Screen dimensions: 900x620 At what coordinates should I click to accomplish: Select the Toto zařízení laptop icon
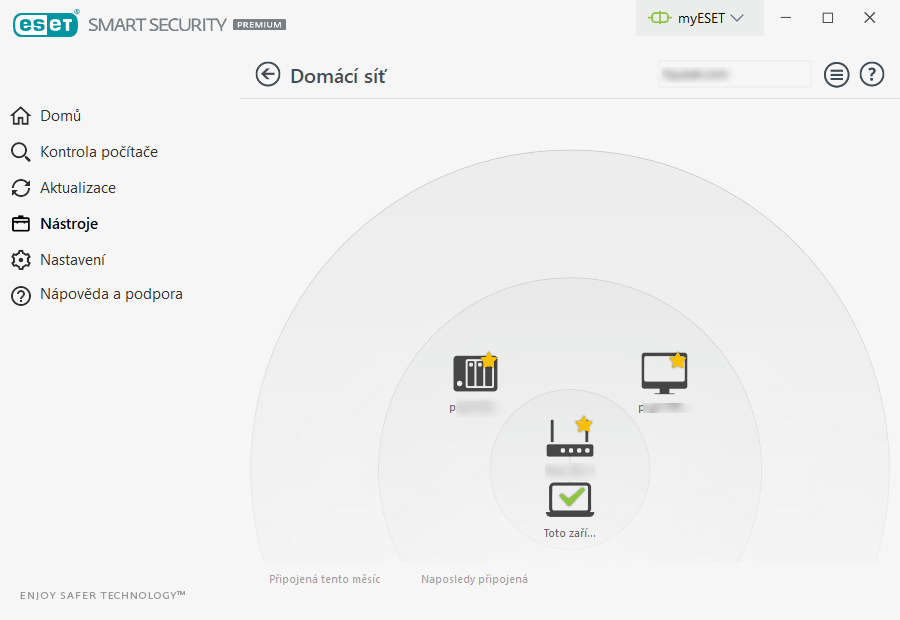[x=569, y=499]
